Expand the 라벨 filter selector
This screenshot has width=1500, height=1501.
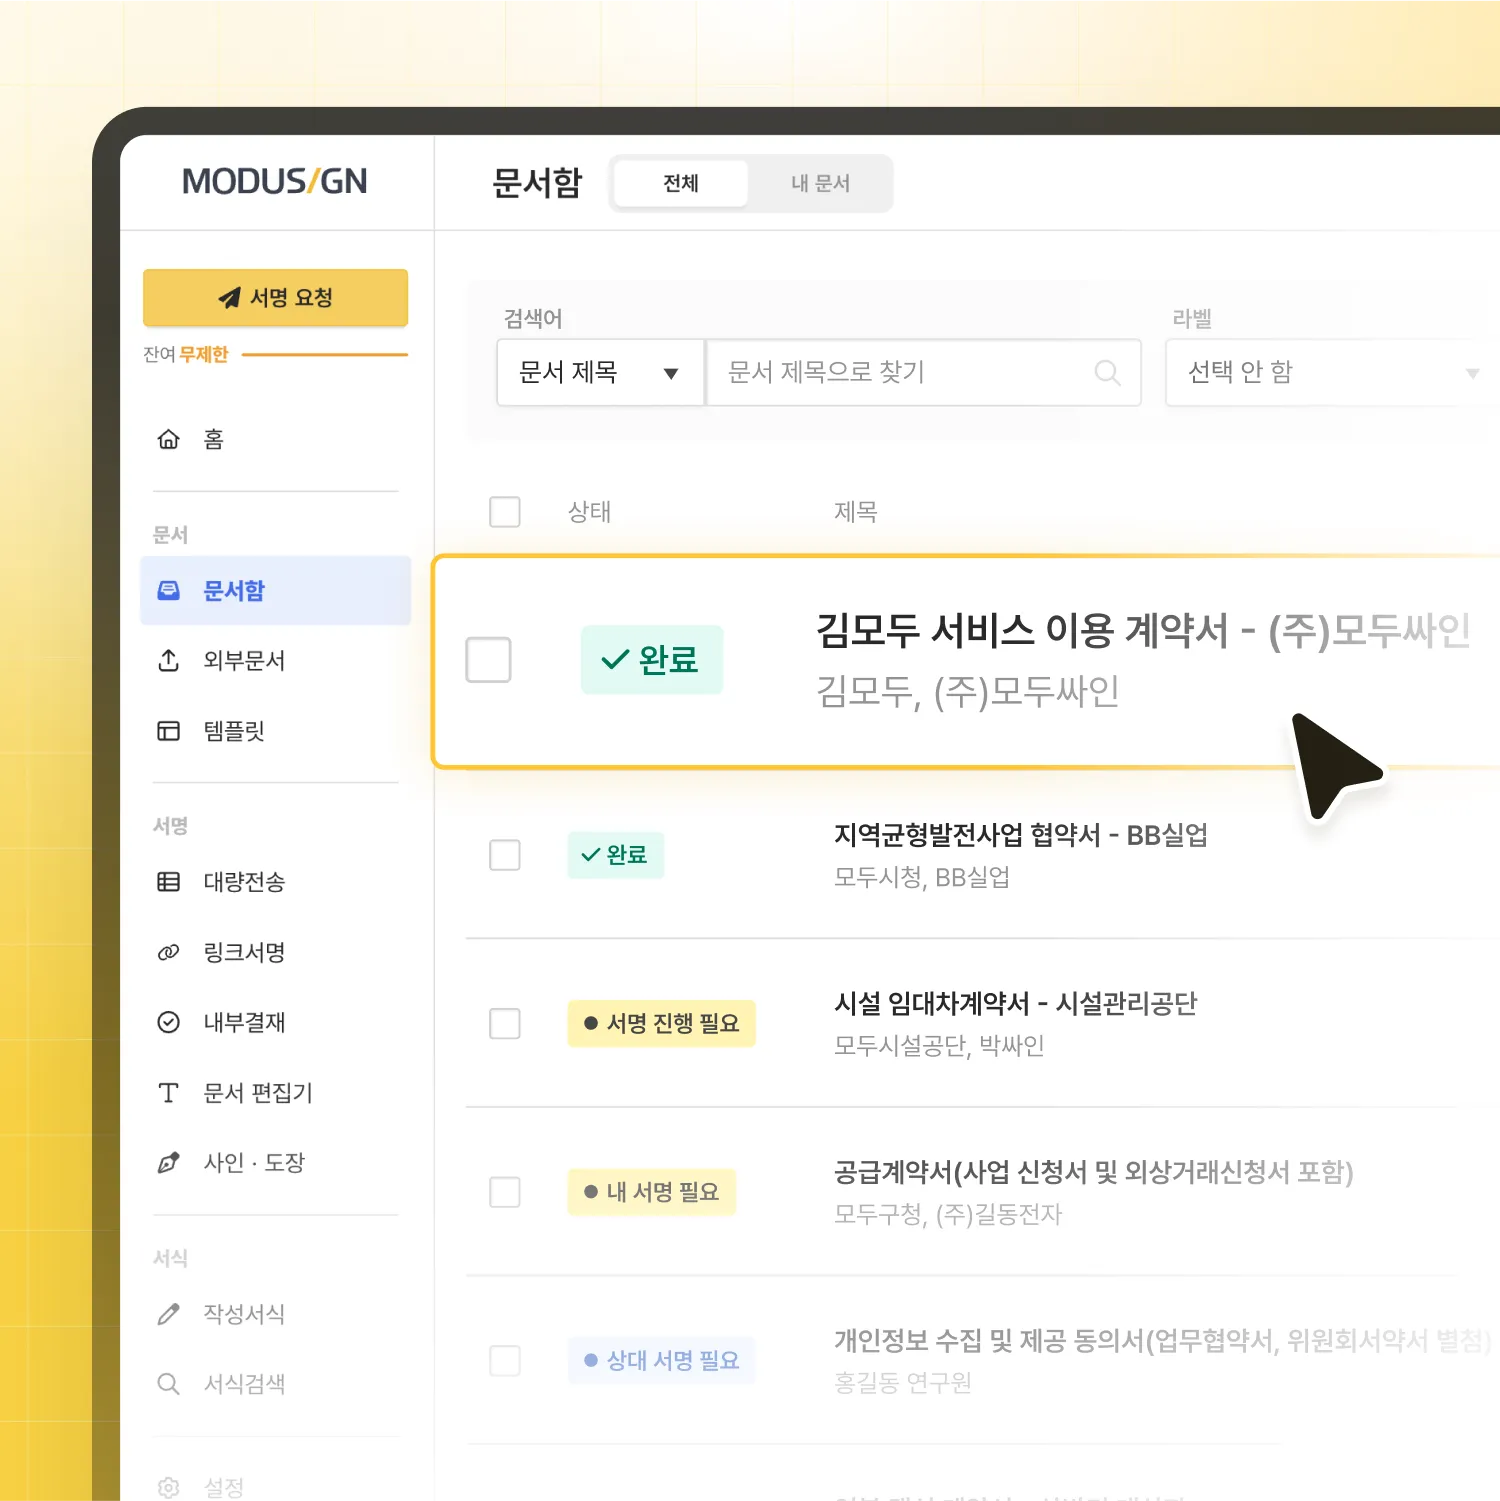[1473, 373]
